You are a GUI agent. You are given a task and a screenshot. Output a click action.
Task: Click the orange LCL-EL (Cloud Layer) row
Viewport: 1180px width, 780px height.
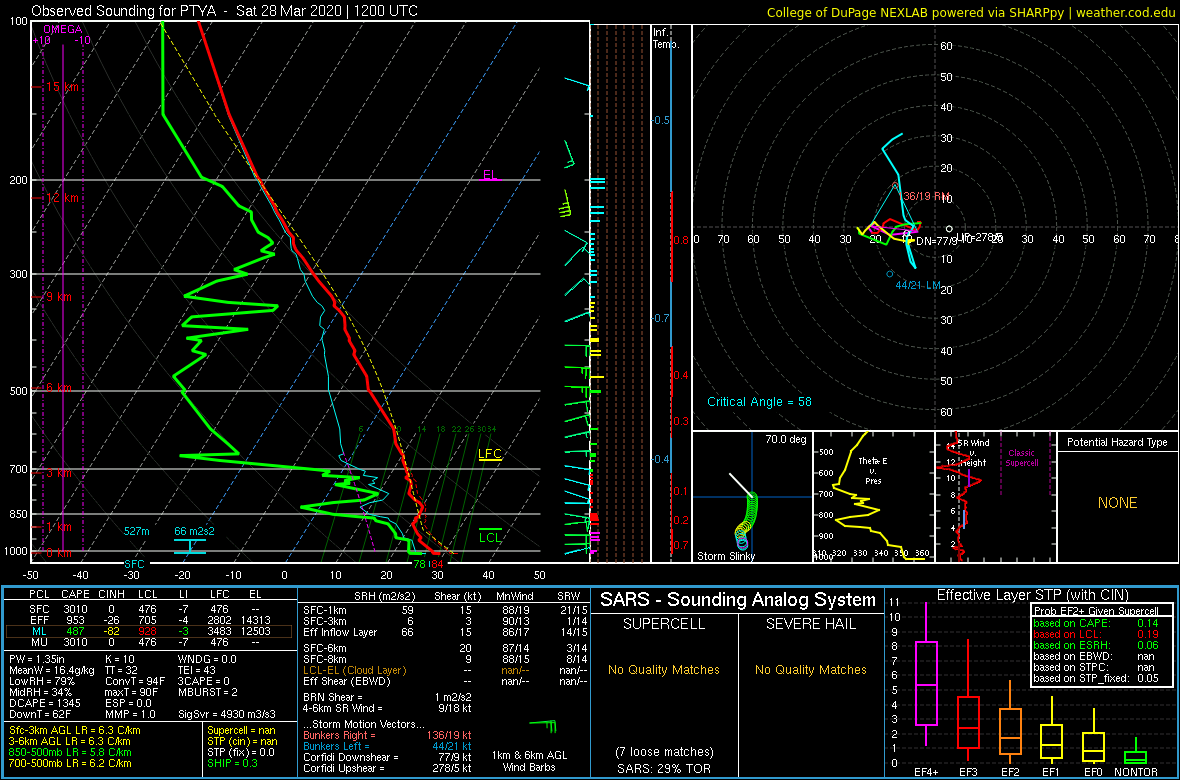click(444, 669)
